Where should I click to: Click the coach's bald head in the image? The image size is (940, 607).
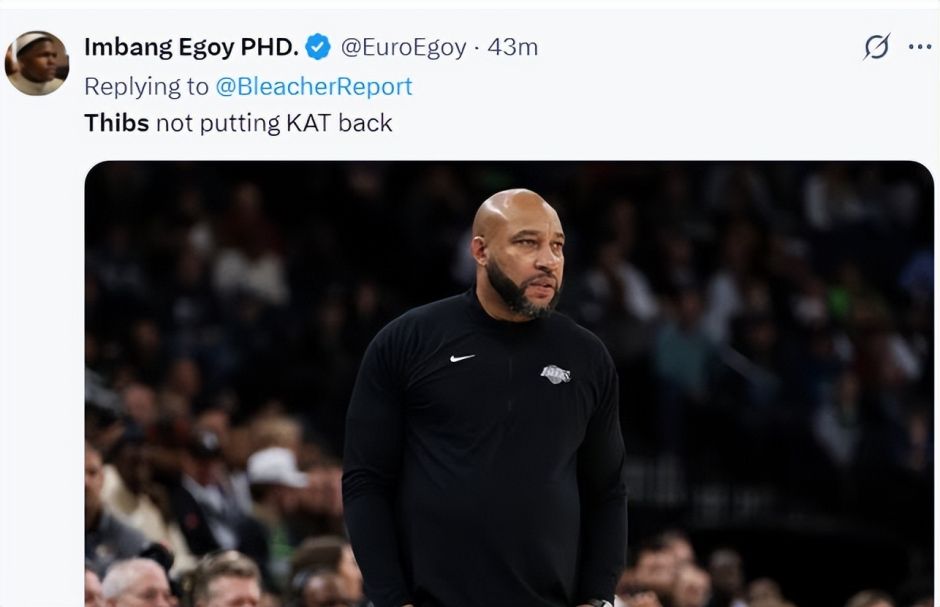click(514, 211)
